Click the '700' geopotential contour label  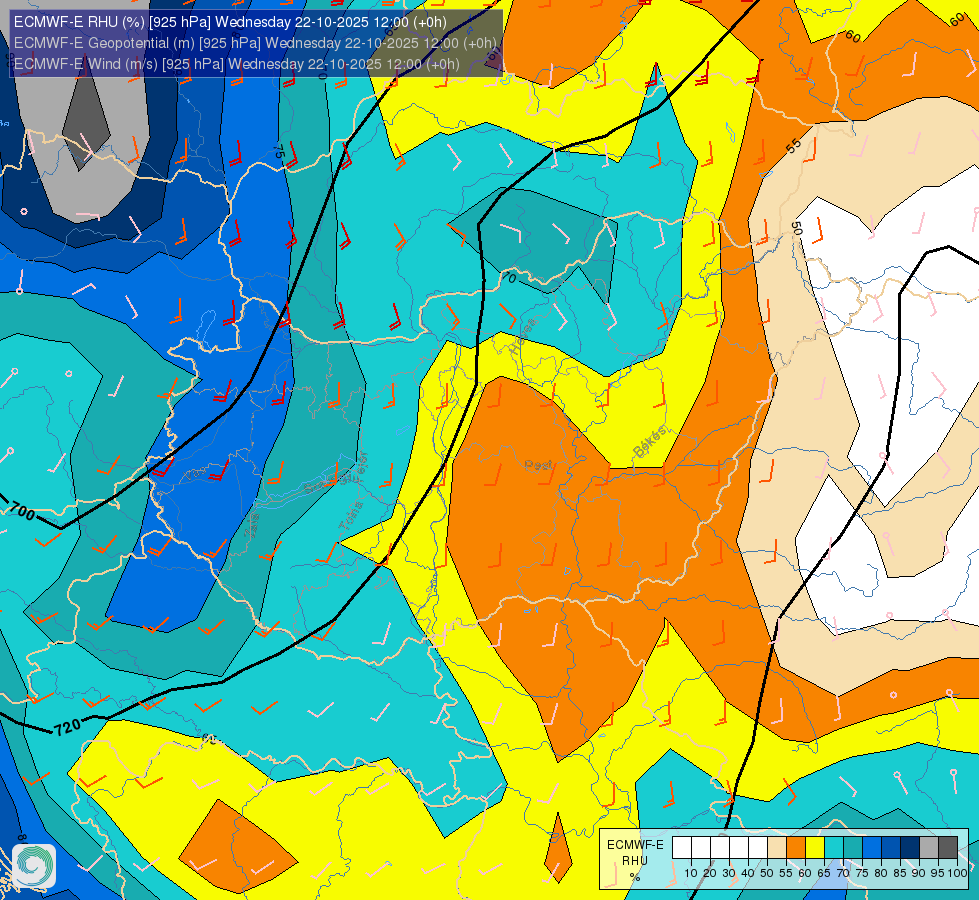21,512
